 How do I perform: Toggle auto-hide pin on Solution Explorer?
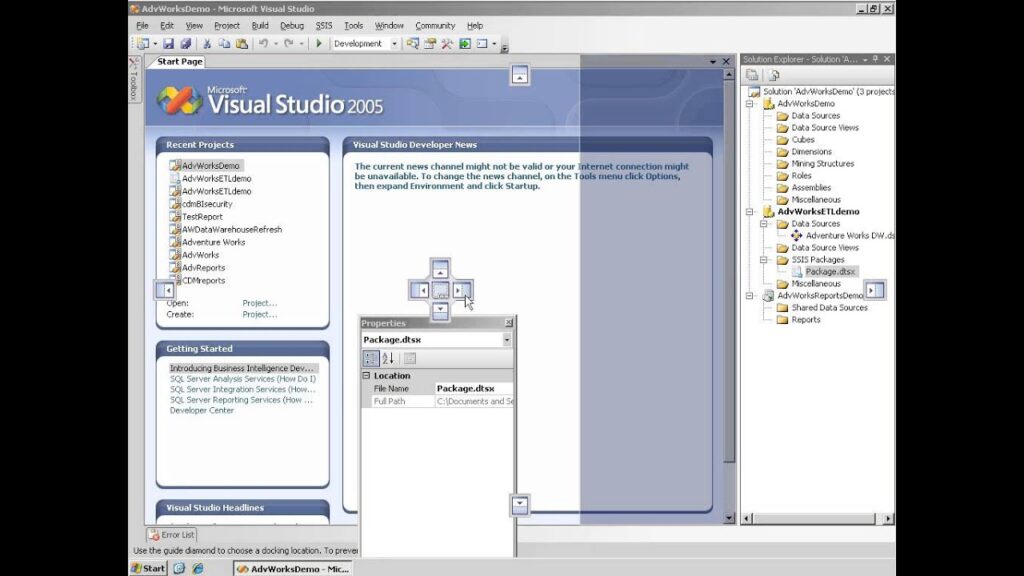coord(875,58)
